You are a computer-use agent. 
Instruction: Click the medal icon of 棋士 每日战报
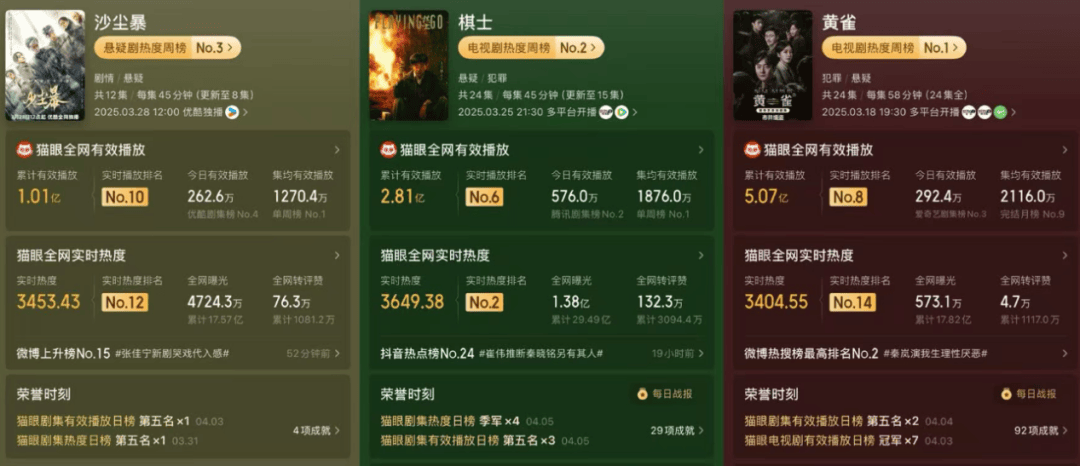coord(642,394)
